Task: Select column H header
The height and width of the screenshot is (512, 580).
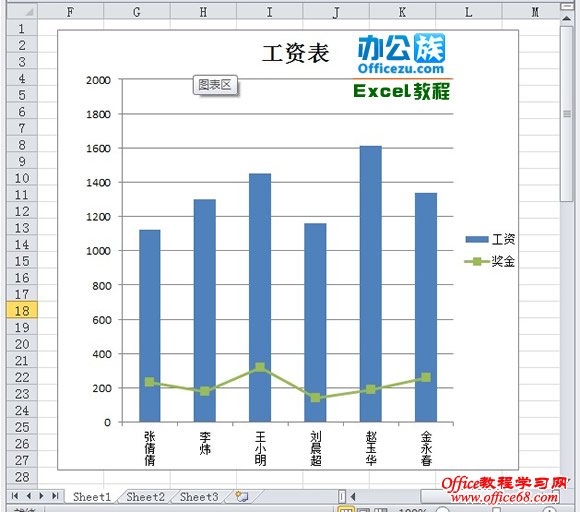Action: click(203, 12)
